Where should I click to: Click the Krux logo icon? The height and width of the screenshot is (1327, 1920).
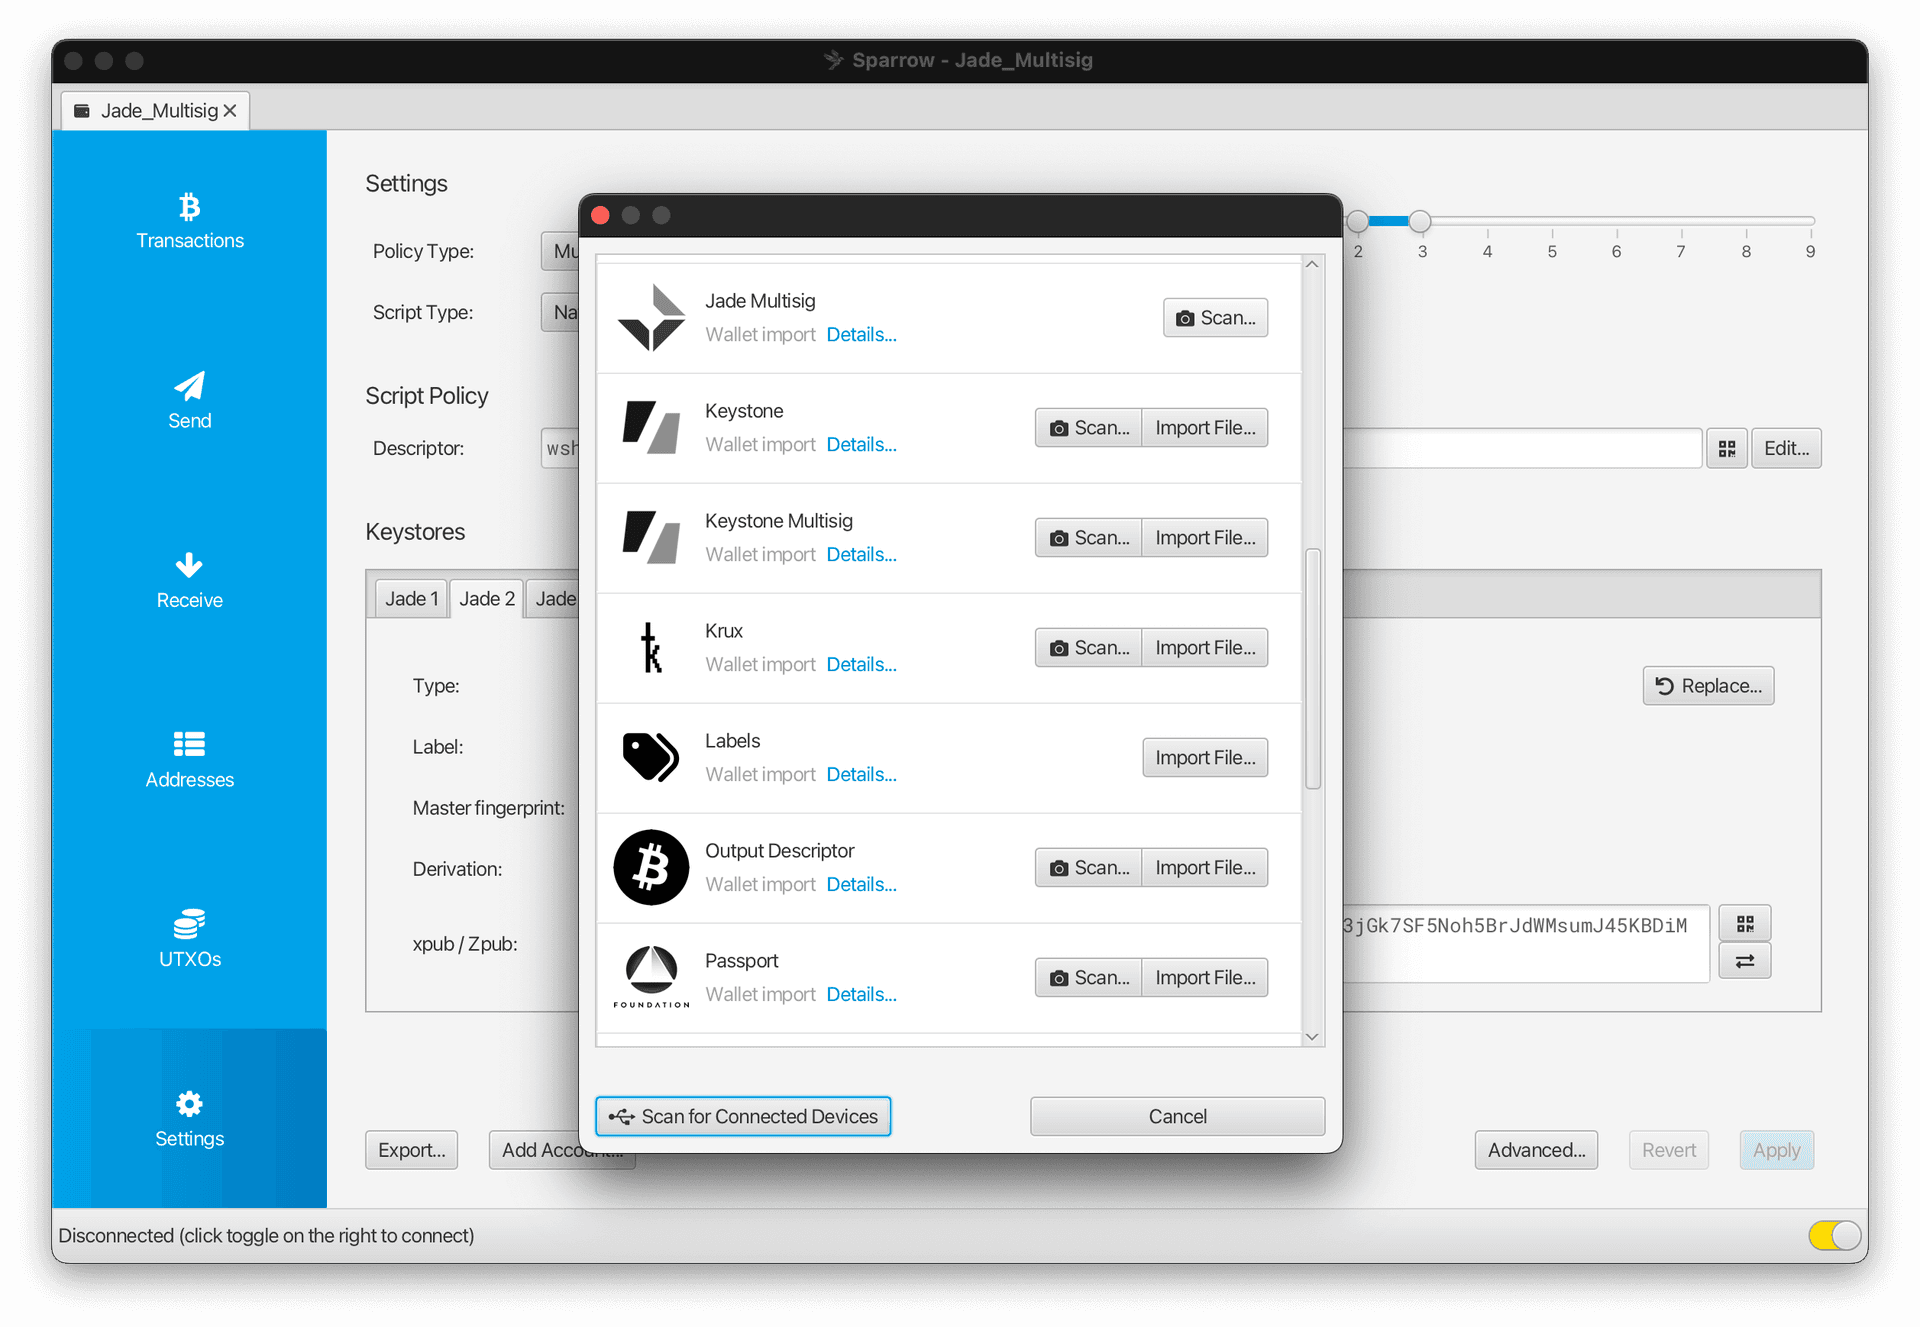[651, 648]
